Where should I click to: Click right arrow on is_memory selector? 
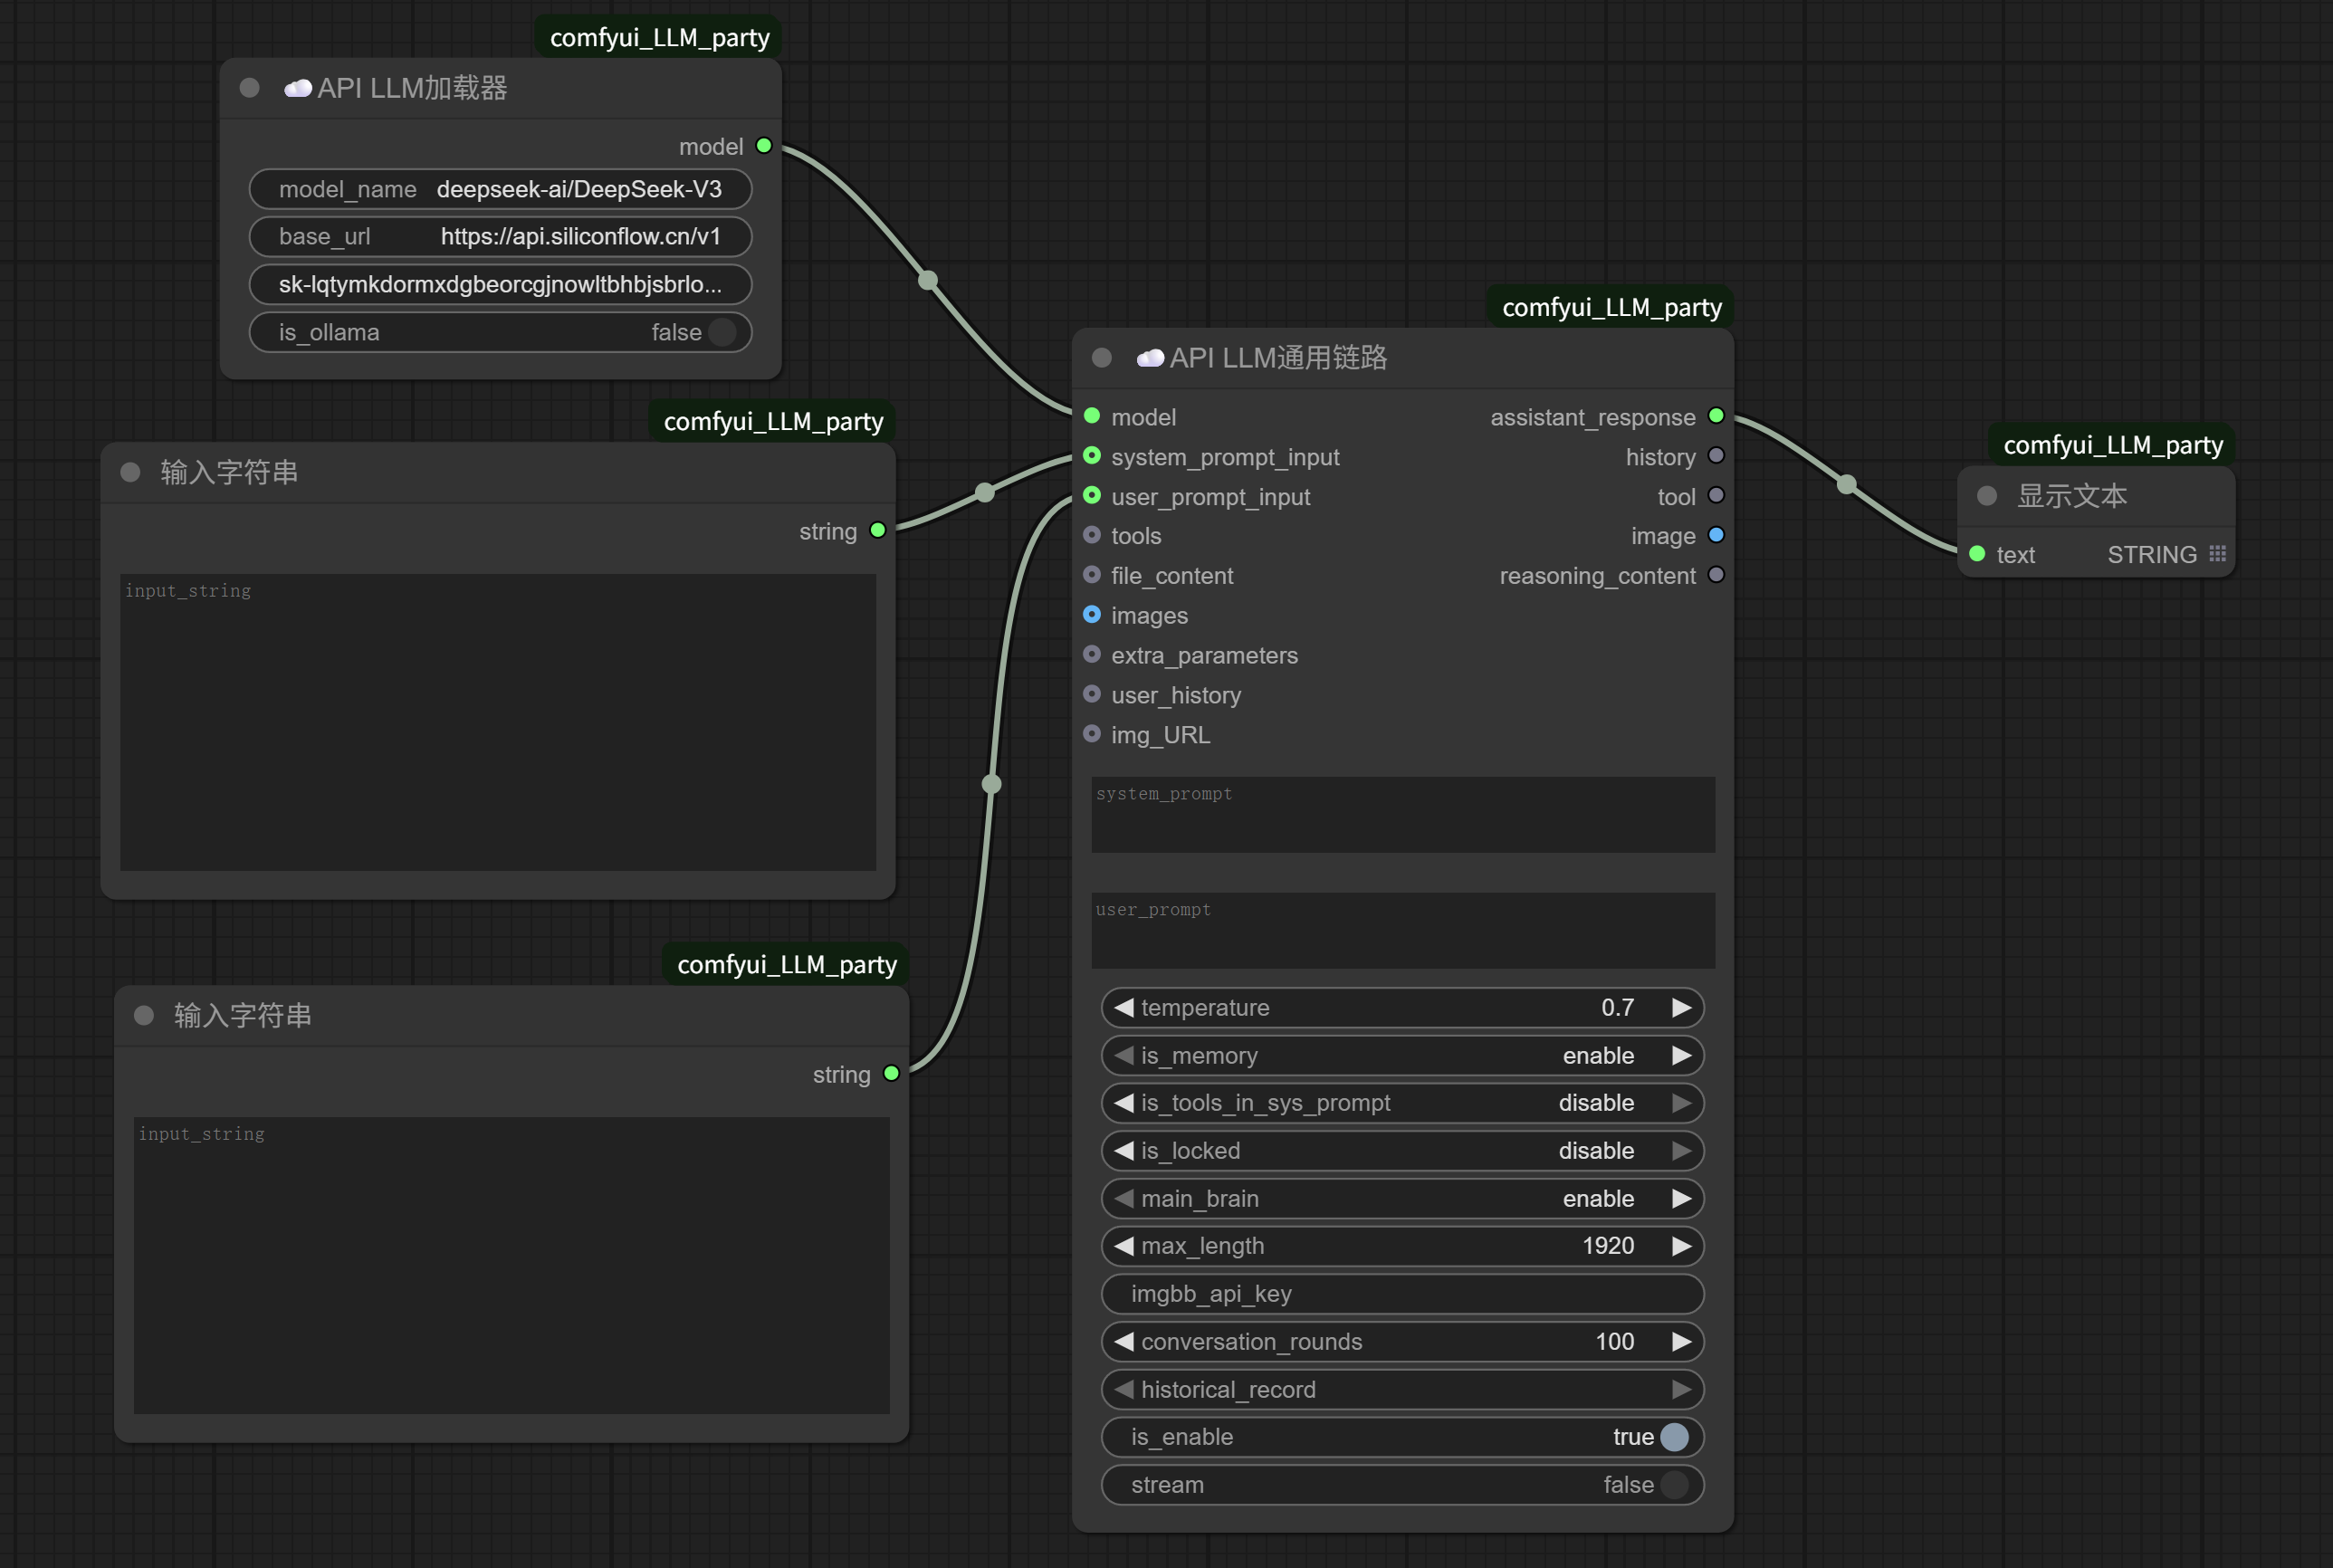click(x=1681, y=1055)
